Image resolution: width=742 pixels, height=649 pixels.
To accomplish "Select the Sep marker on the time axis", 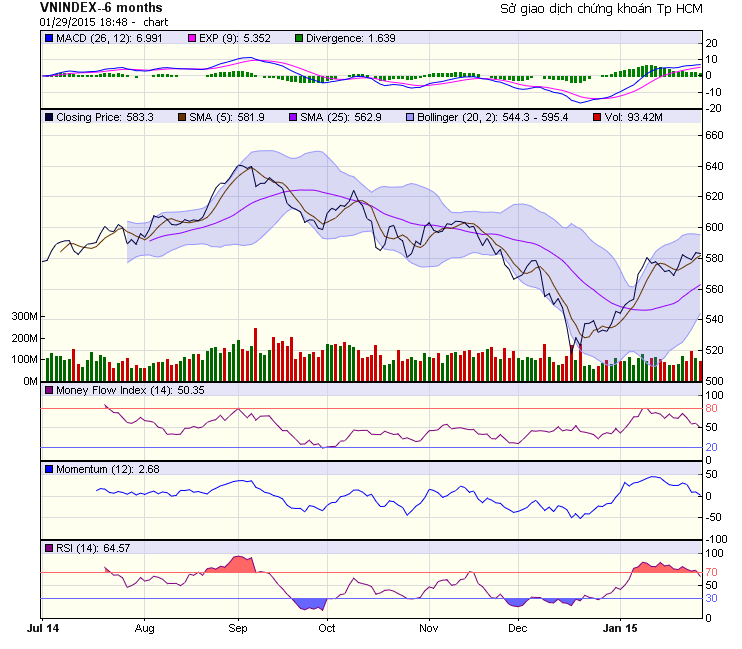I will (x=238, y=630).
